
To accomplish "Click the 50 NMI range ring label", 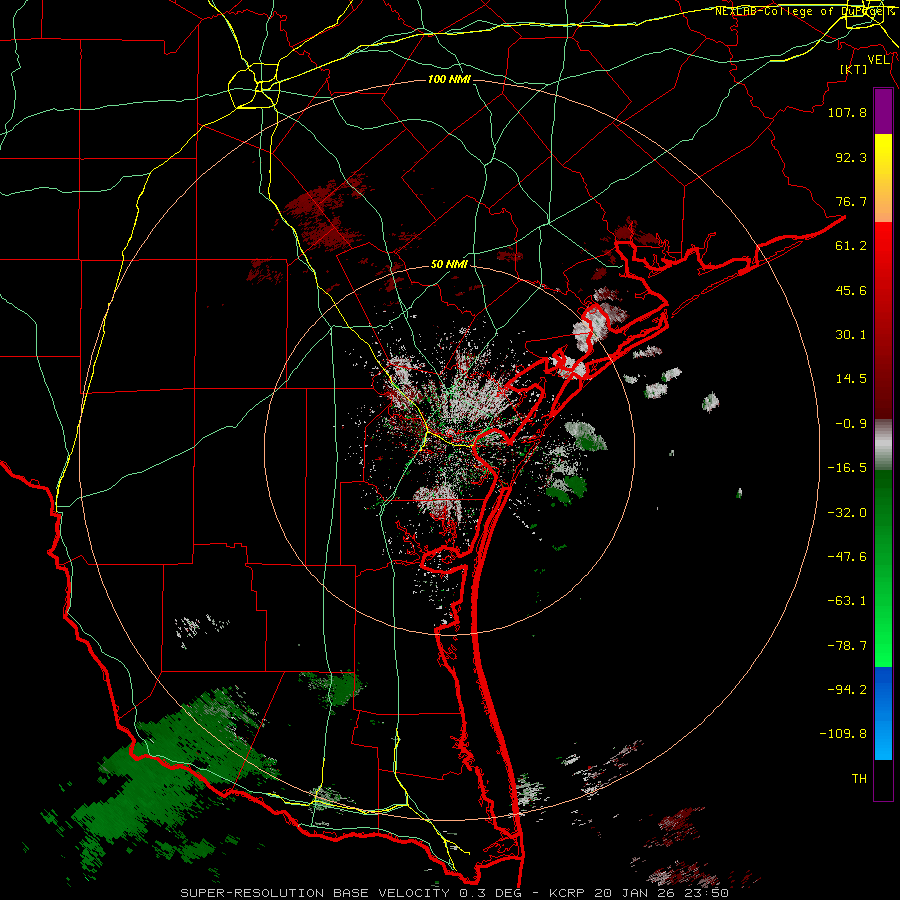I will (x=449, y=265).
